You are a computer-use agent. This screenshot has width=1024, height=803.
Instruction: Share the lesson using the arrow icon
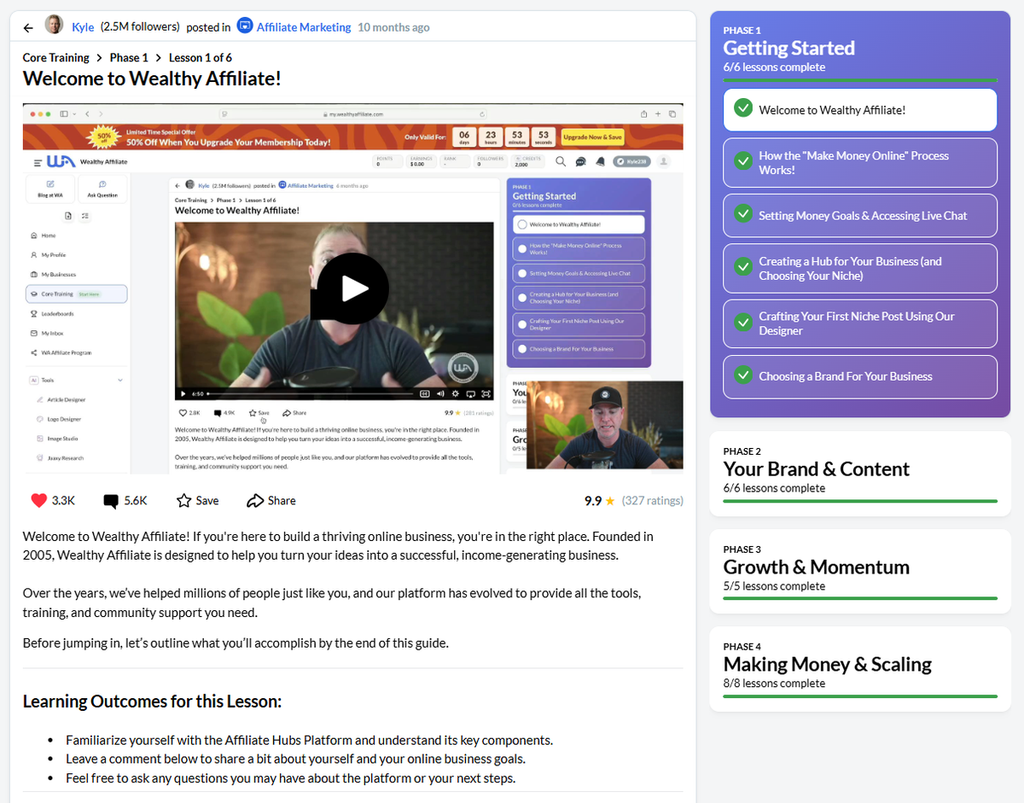[255, 501]
